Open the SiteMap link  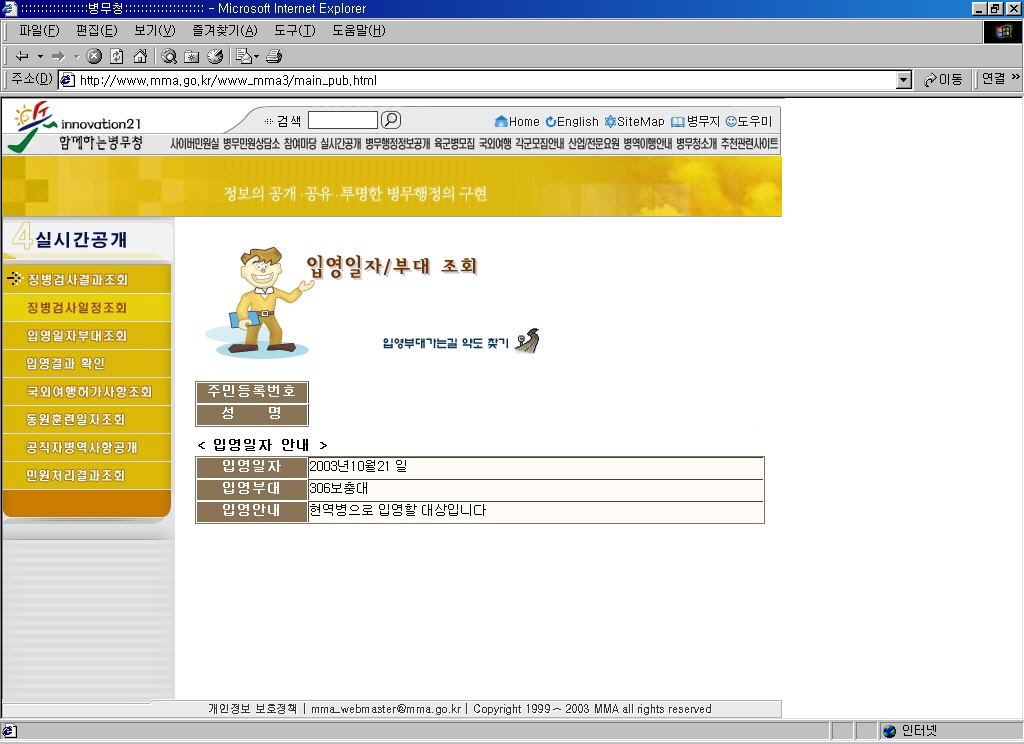tap(634, 121)
